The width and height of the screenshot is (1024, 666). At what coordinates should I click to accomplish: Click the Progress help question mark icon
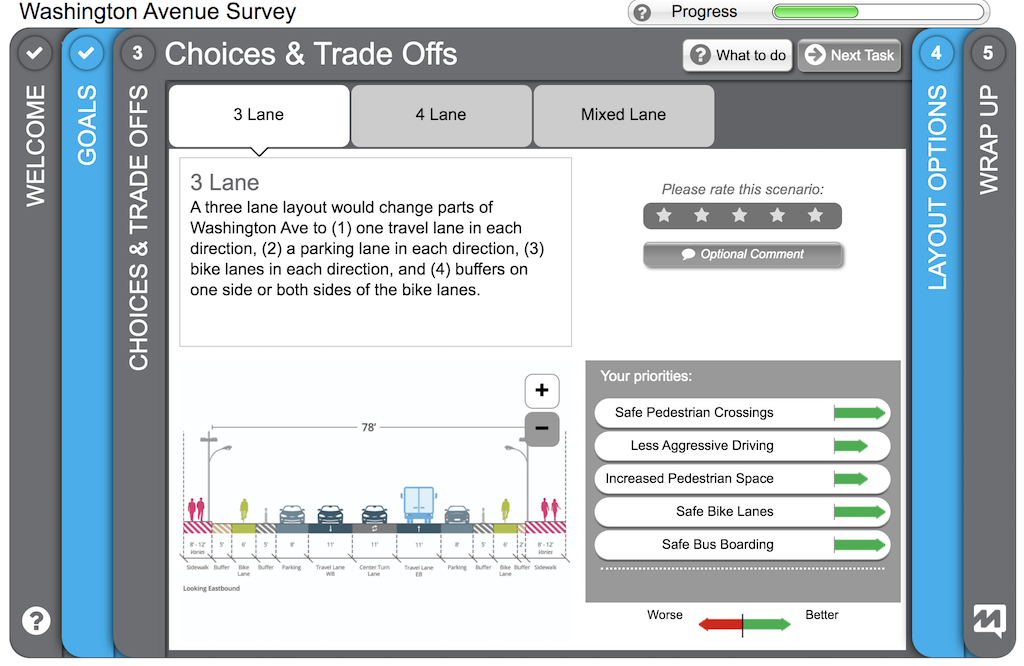coord(643,13)
